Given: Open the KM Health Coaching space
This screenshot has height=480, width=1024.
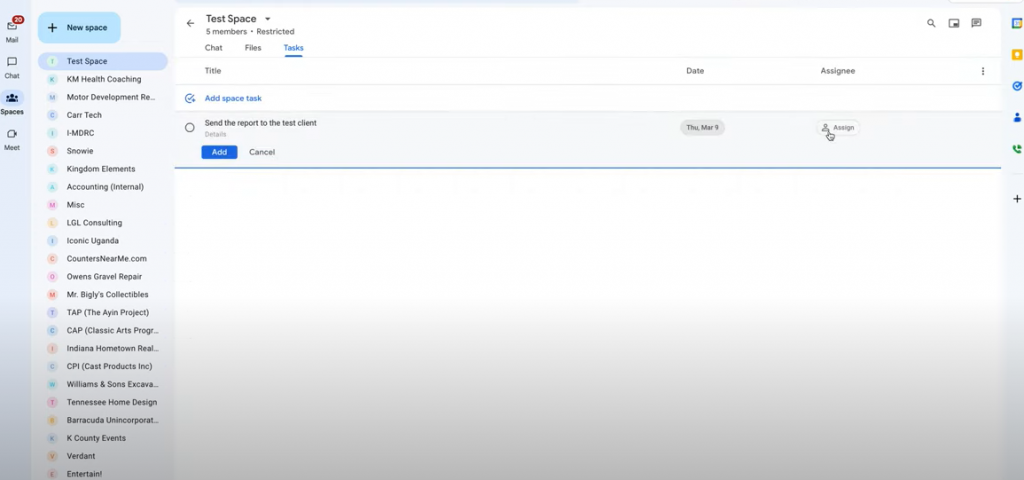Looking at the screenshot, I should pos(103,79).
